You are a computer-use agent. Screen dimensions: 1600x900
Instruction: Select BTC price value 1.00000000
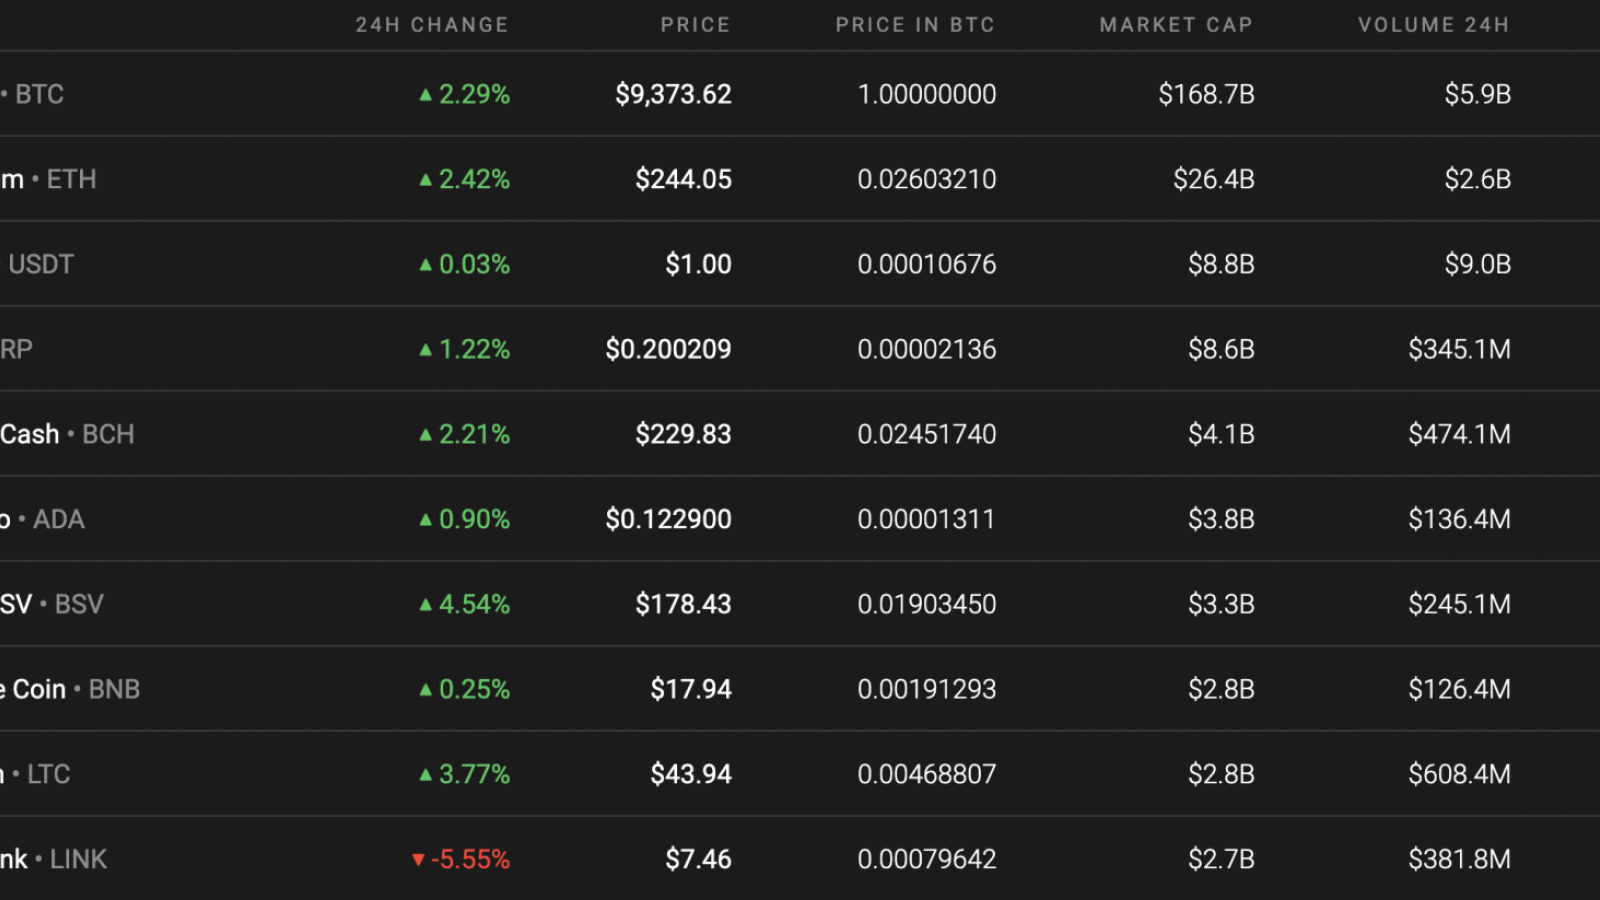click(x=927, y=94)
